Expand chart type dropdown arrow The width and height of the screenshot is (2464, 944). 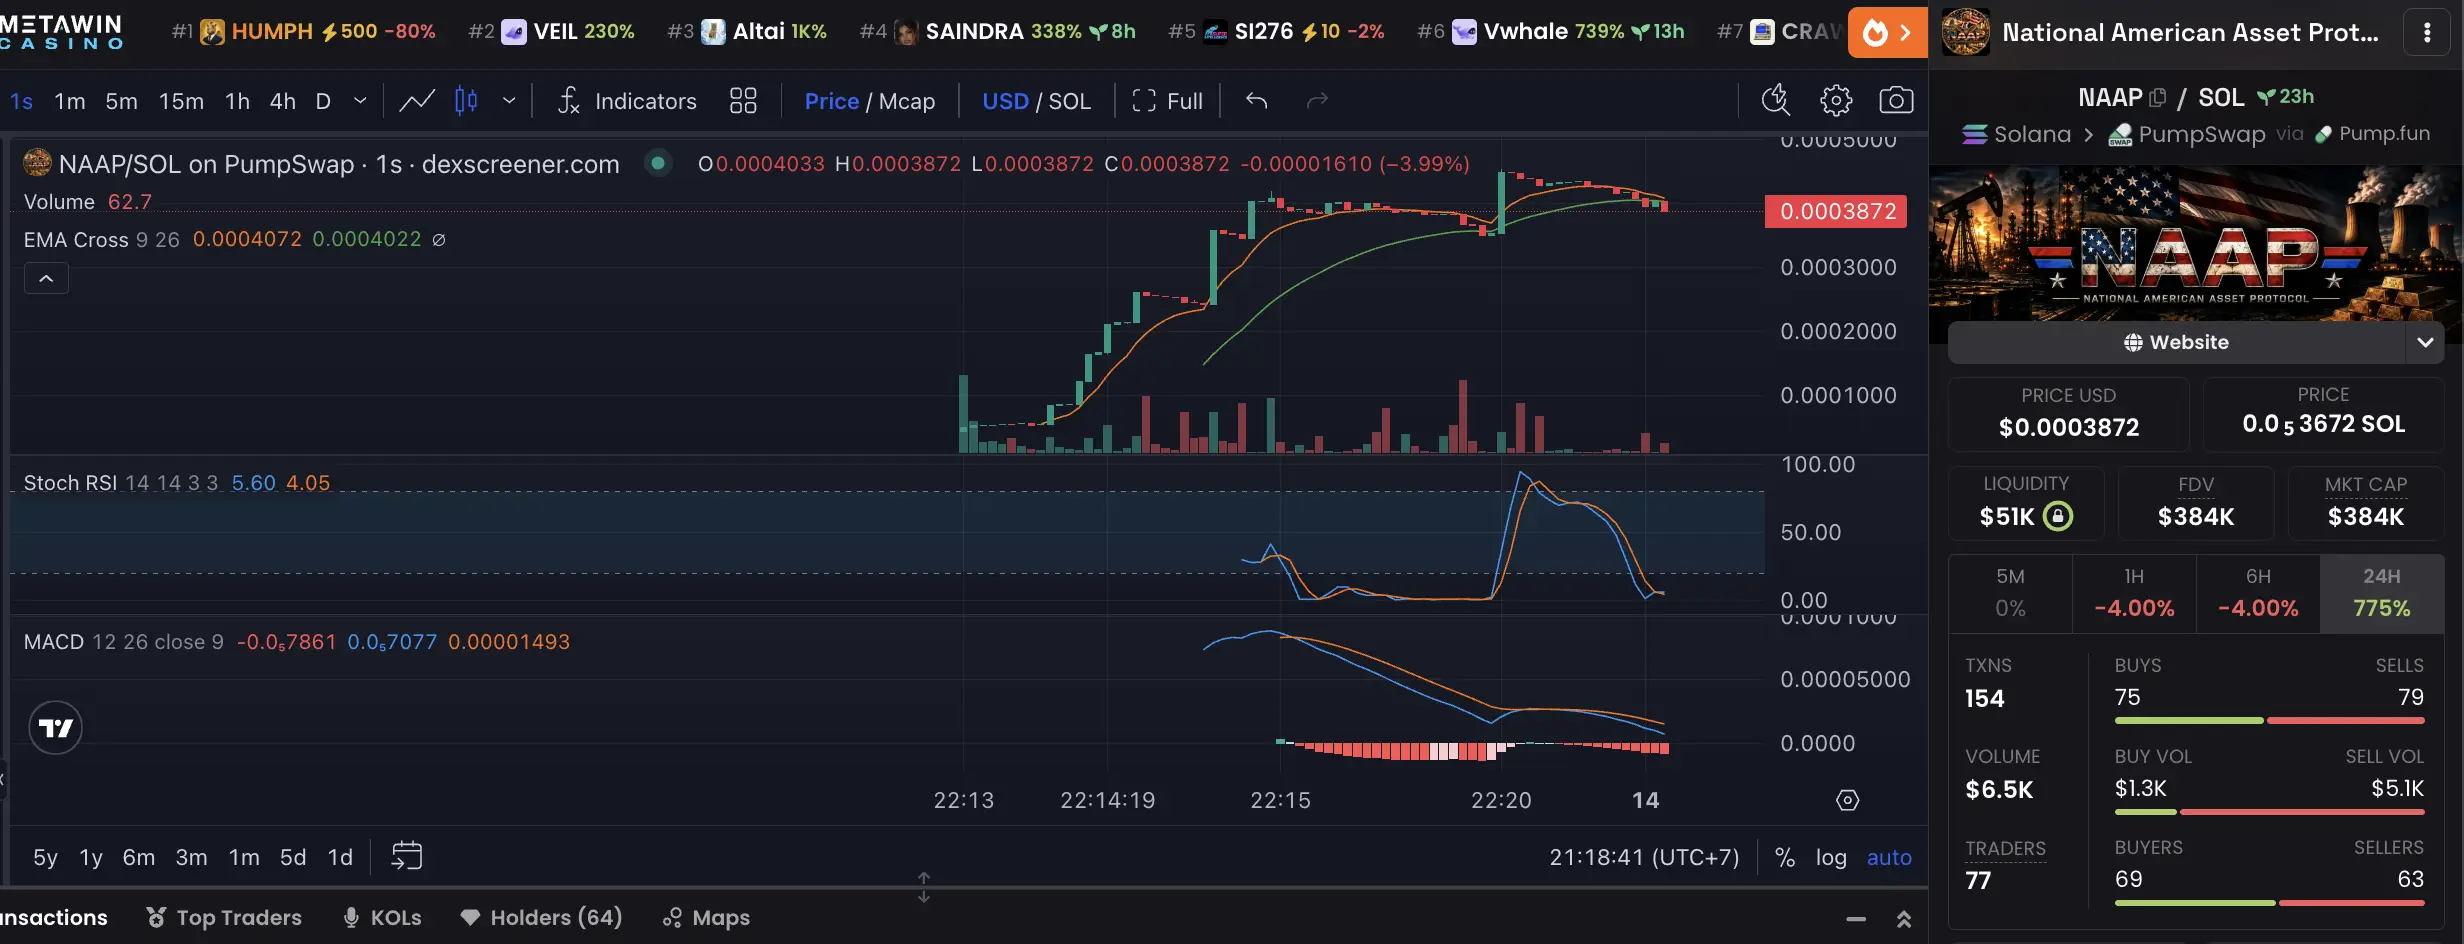(509, 101)
